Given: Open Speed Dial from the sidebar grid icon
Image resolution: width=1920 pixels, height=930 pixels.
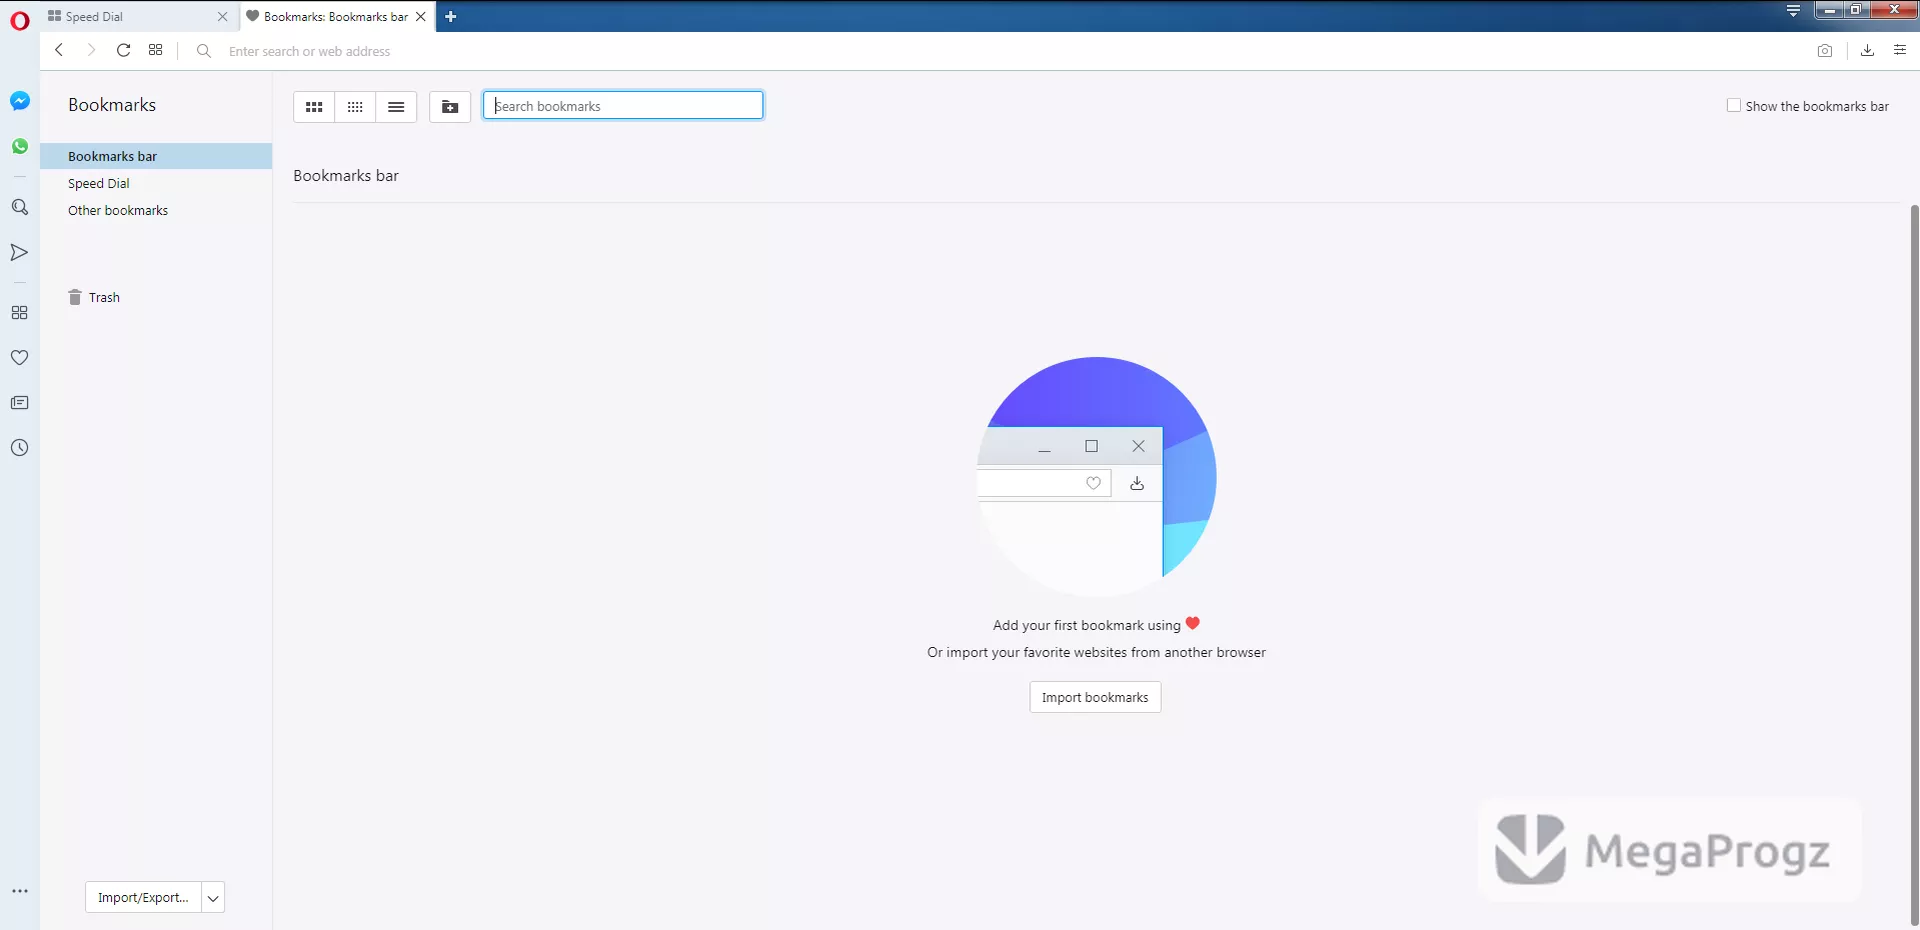Looking at the screenshot, I should (19, 312).
